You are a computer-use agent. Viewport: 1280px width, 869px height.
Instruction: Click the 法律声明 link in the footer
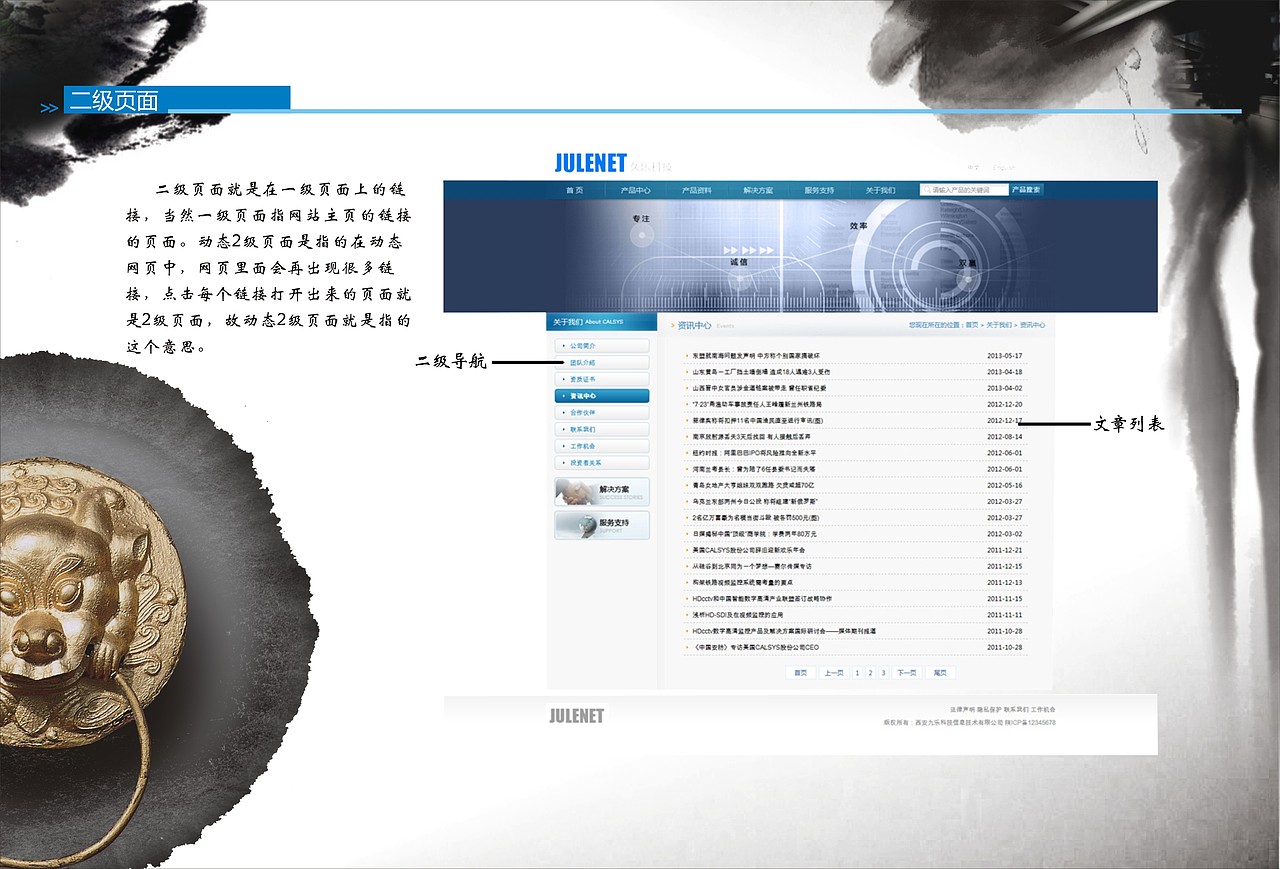click(x=961, y=709)
